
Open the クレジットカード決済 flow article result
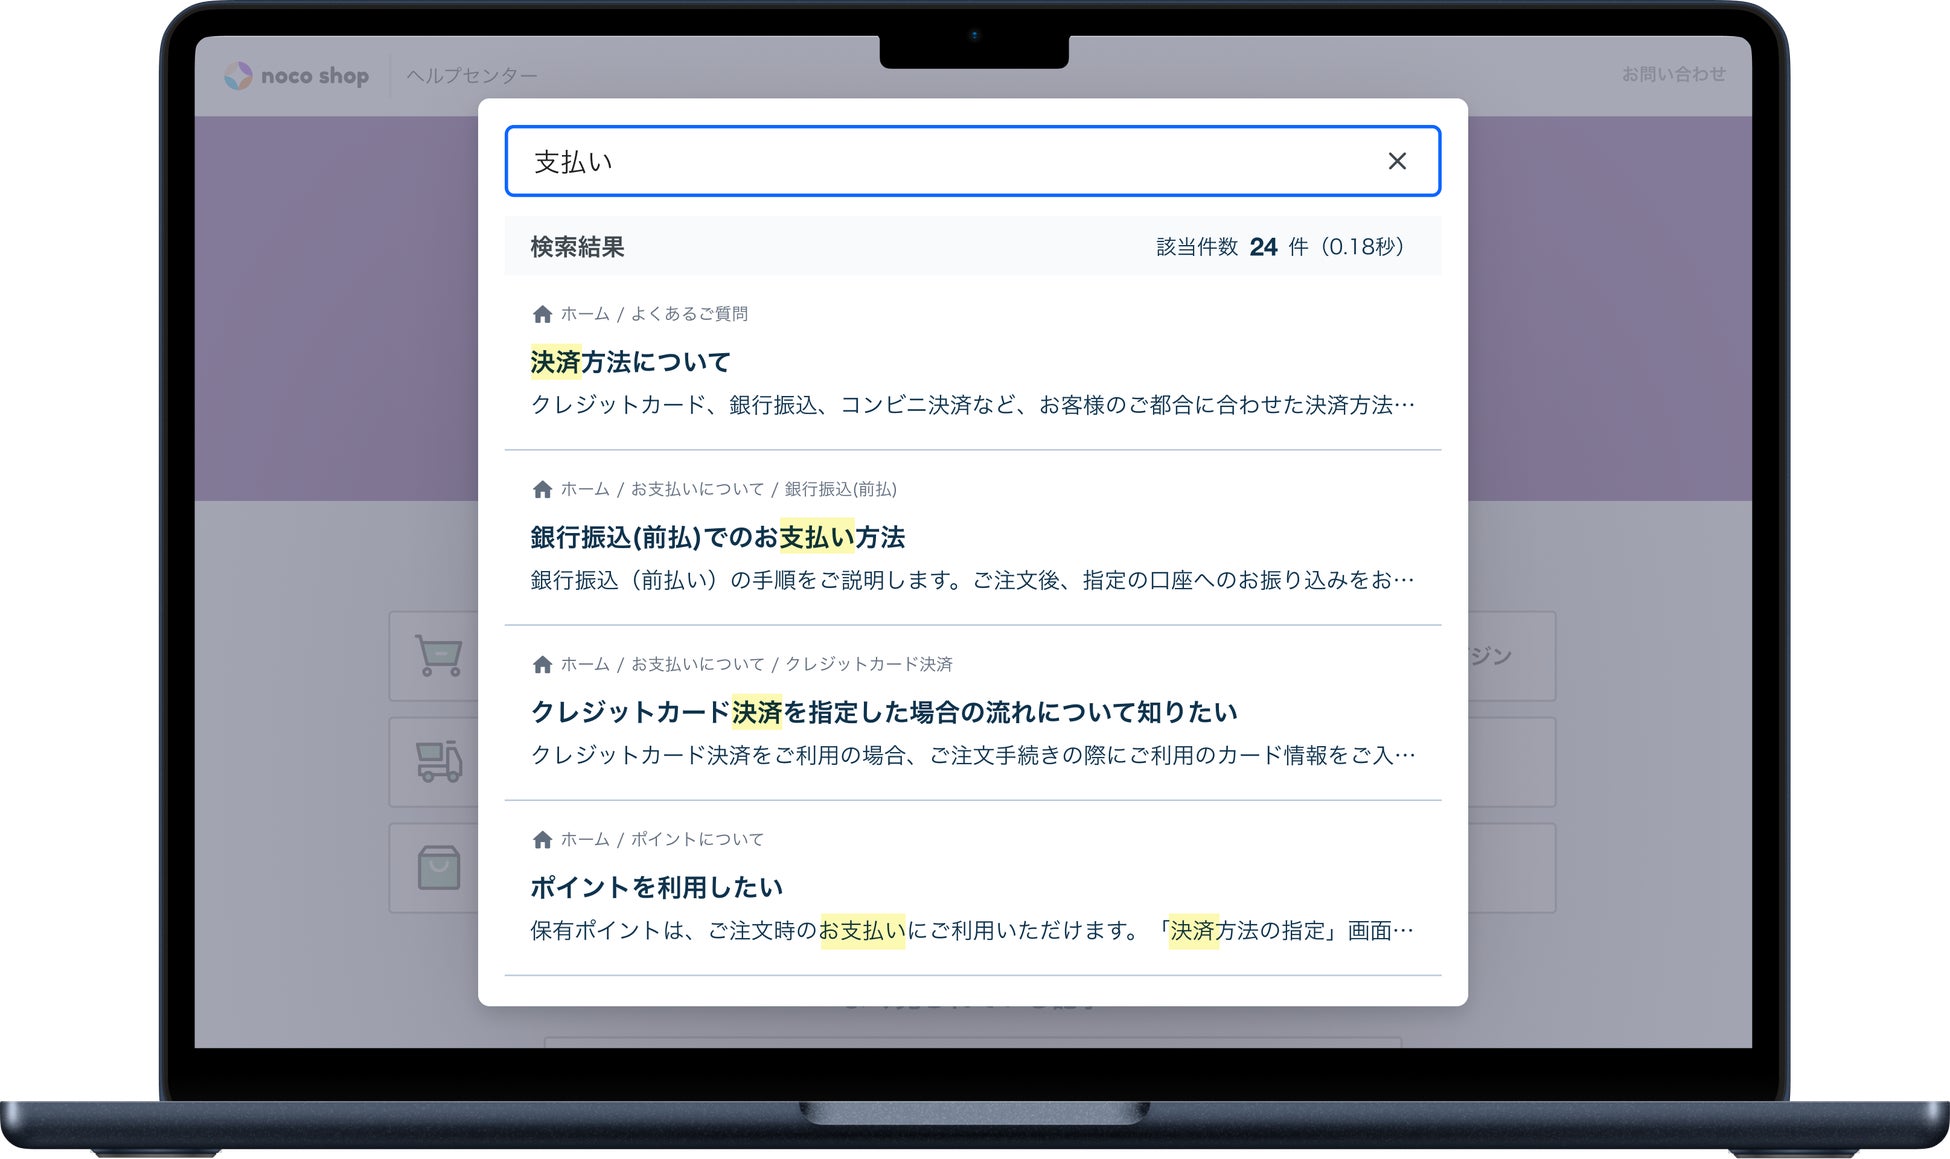pos(883,712)
